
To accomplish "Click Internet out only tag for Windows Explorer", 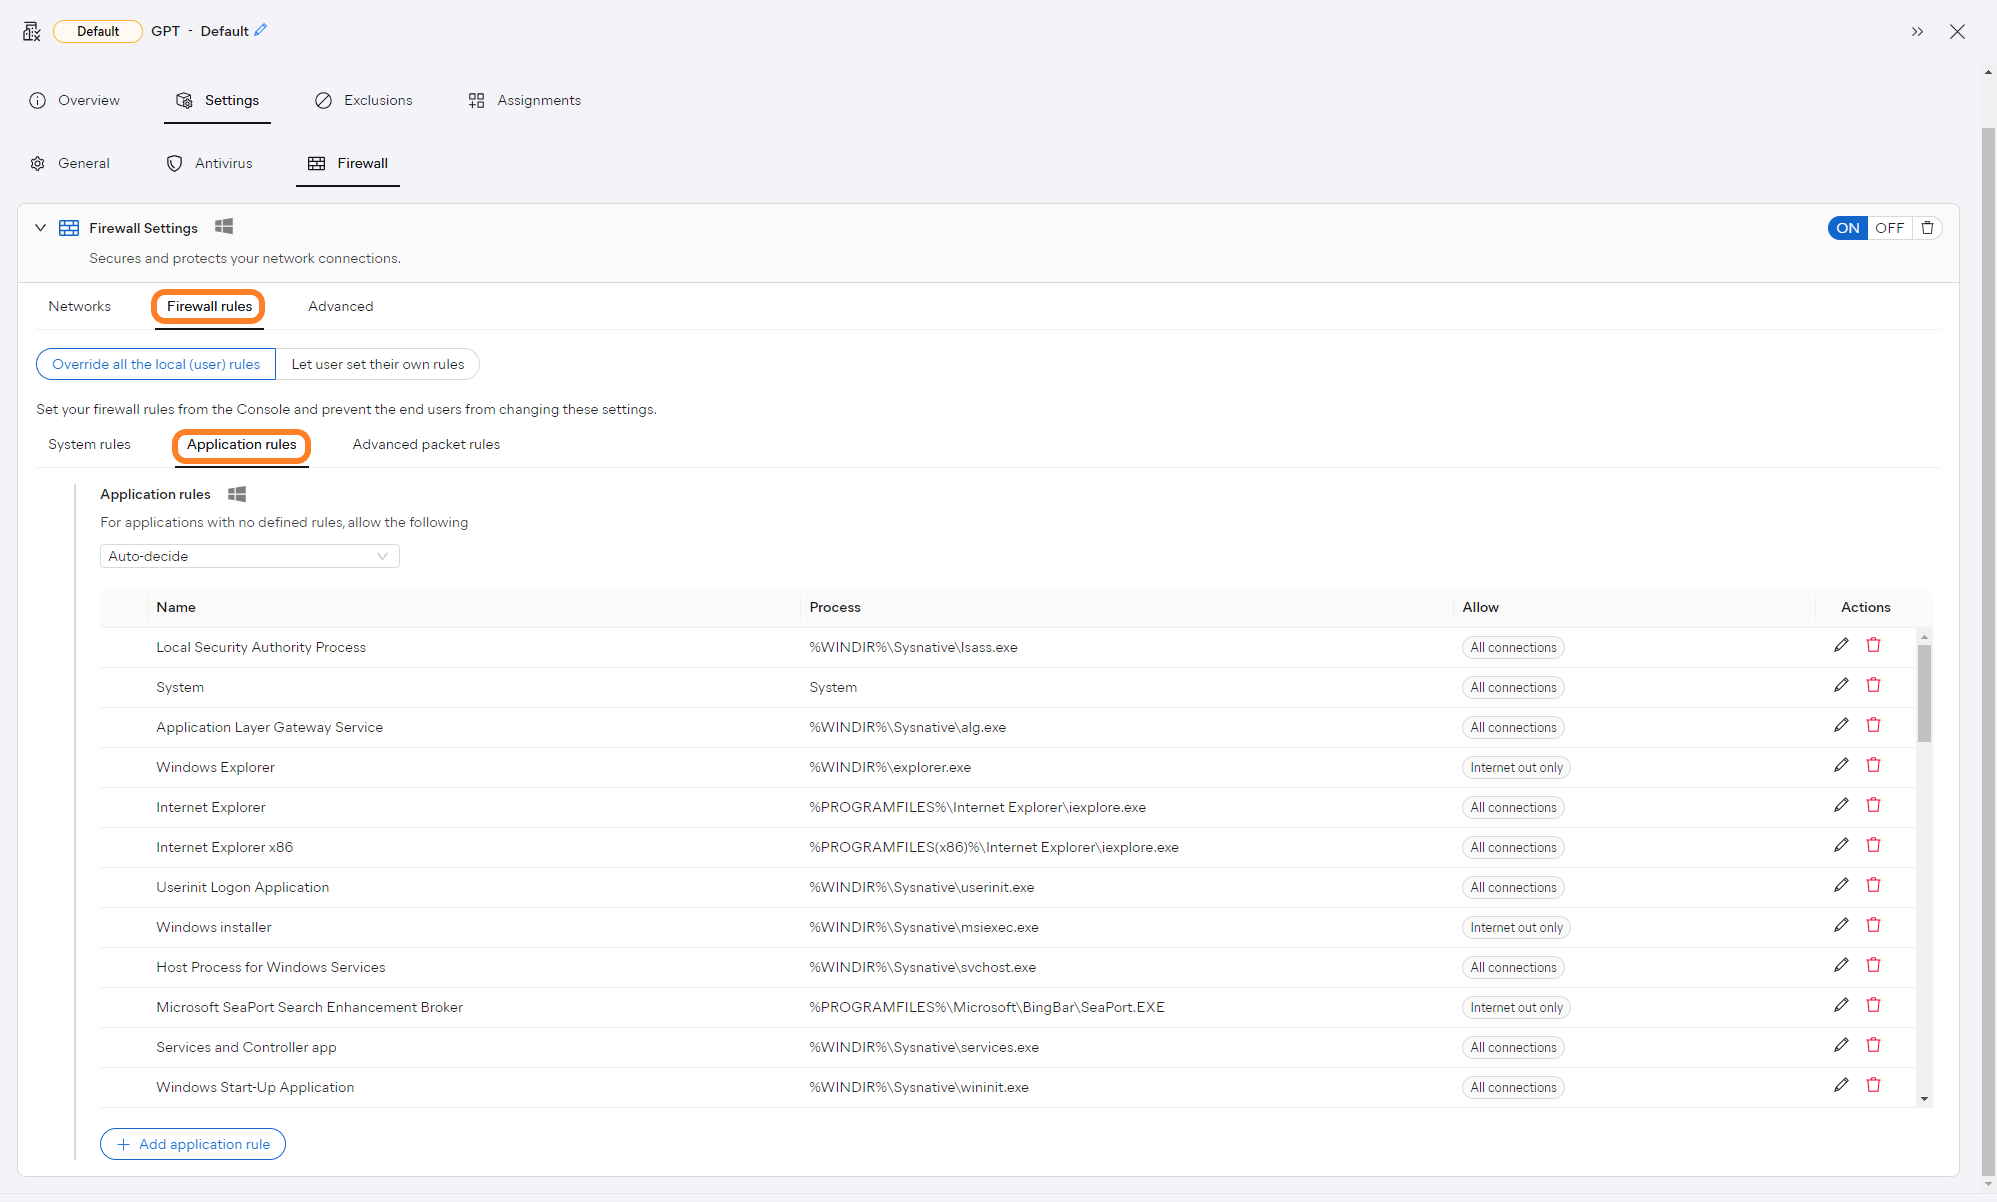I will pos(1516,767).
